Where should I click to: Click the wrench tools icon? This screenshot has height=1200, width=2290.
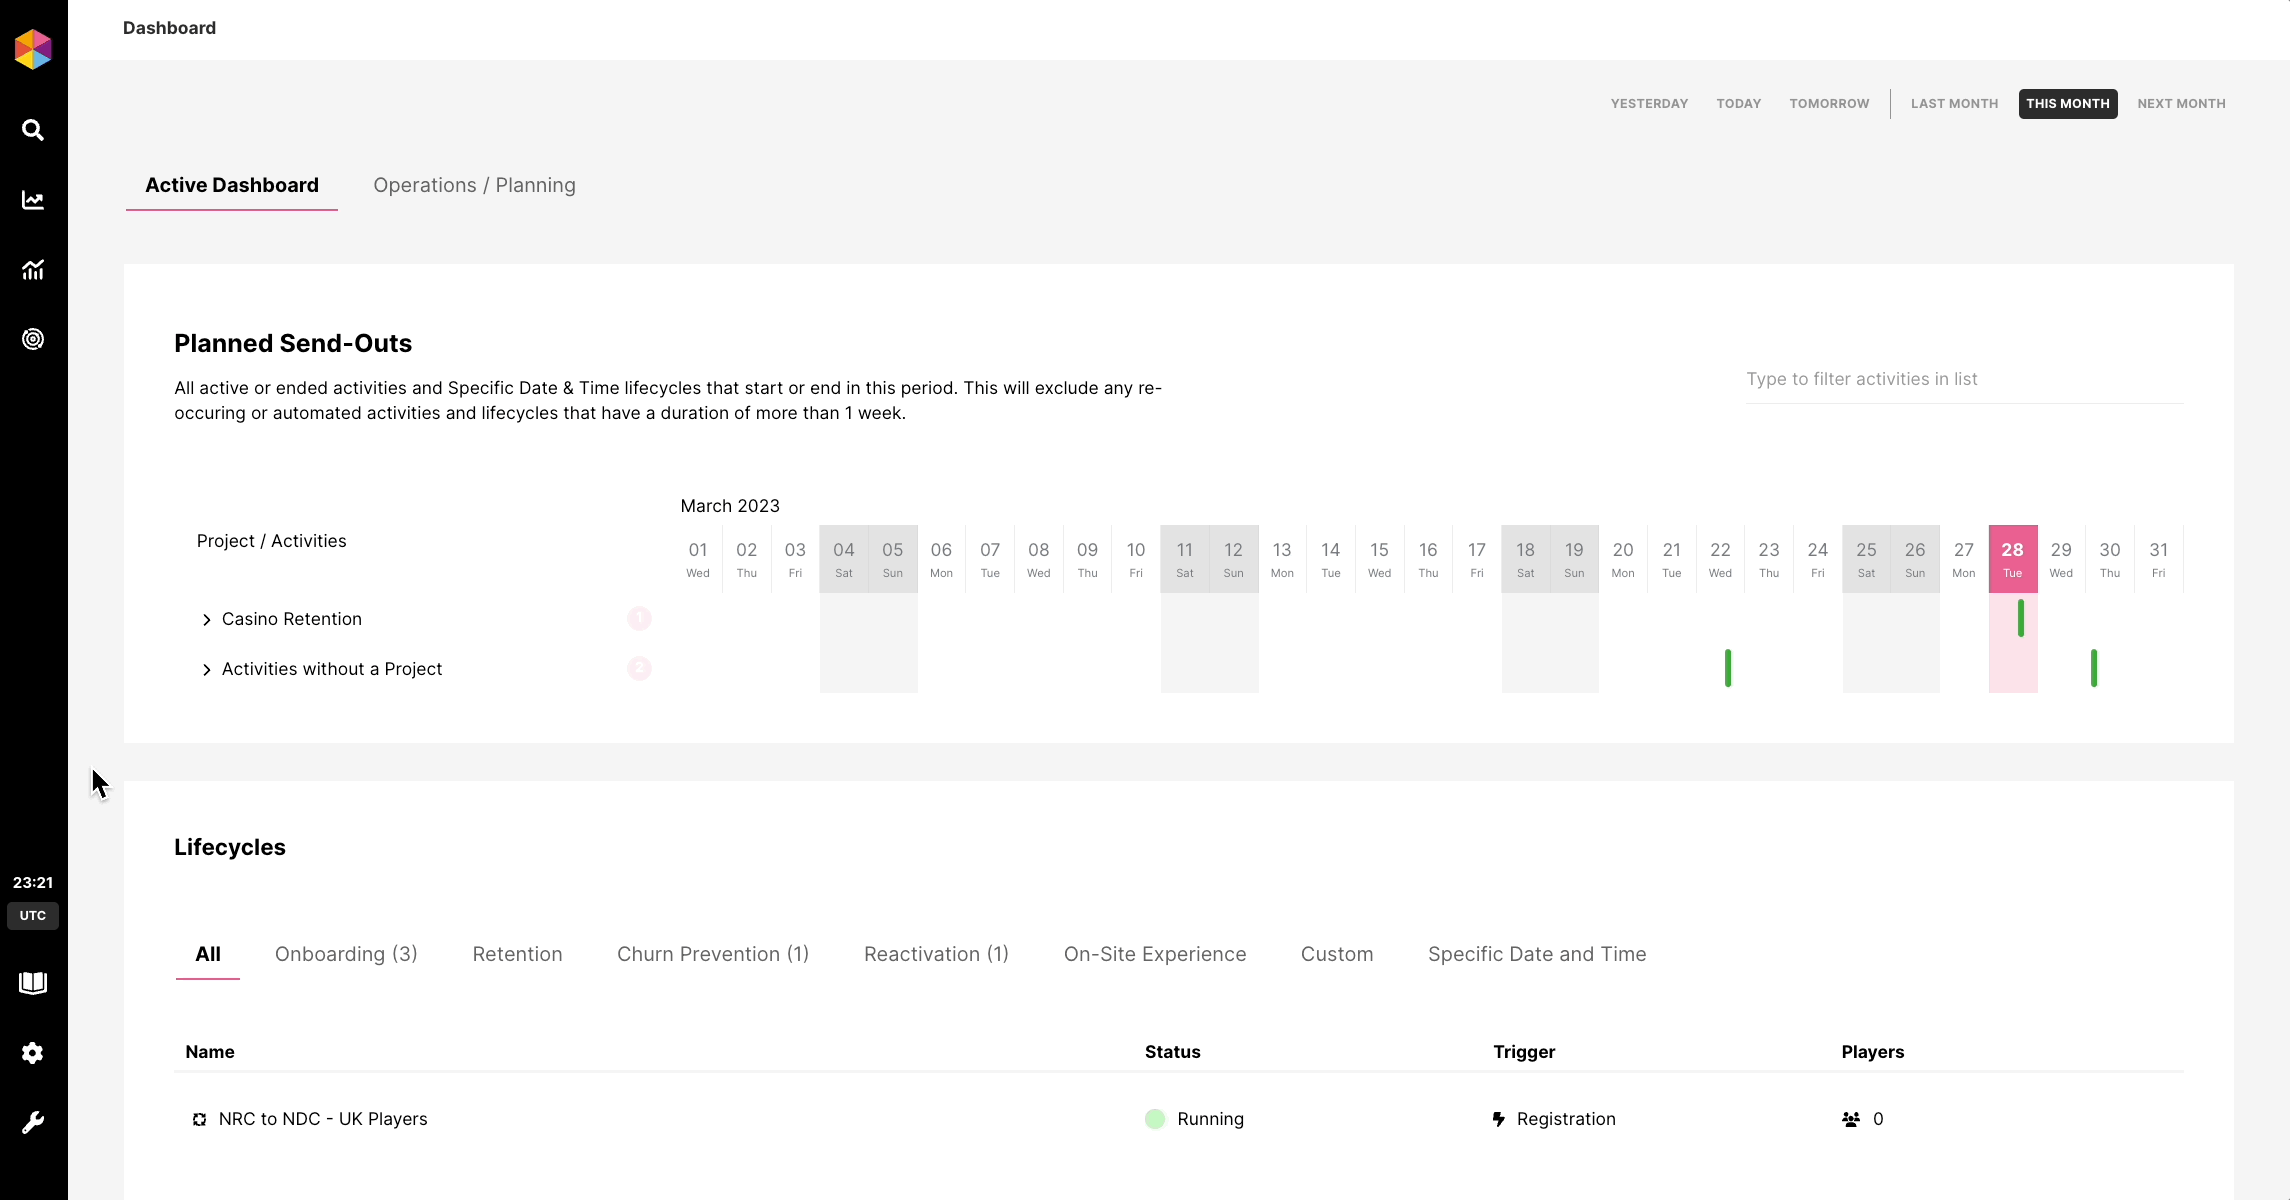click(x=33, y=1123)
